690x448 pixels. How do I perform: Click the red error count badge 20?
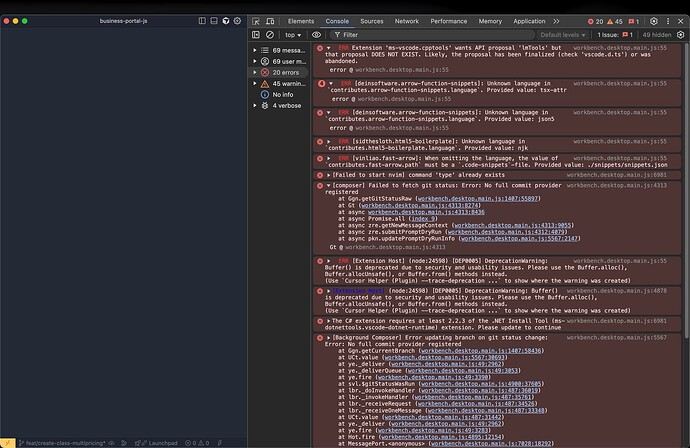[x=595, y=21]
